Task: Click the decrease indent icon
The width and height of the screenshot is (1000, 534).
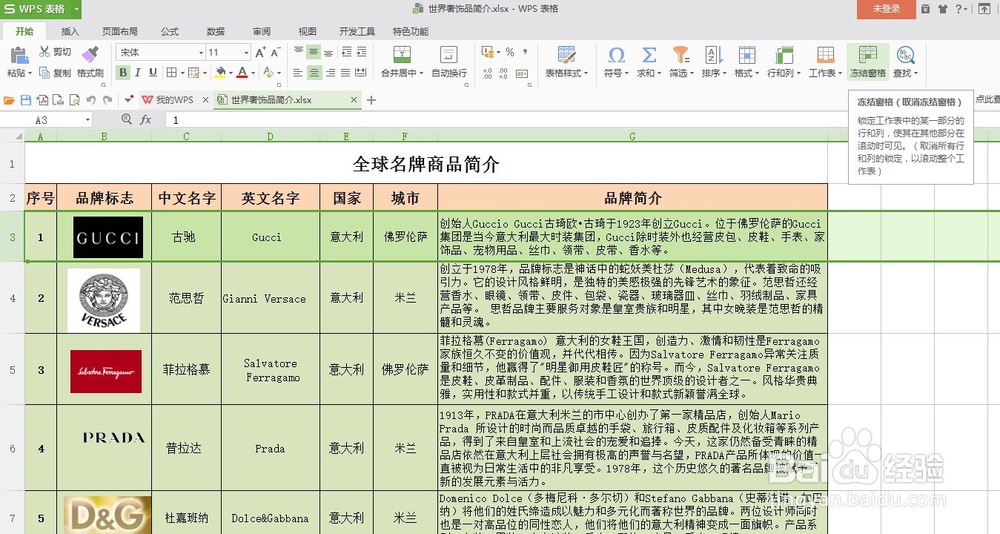Action: [x=346, y=52]
